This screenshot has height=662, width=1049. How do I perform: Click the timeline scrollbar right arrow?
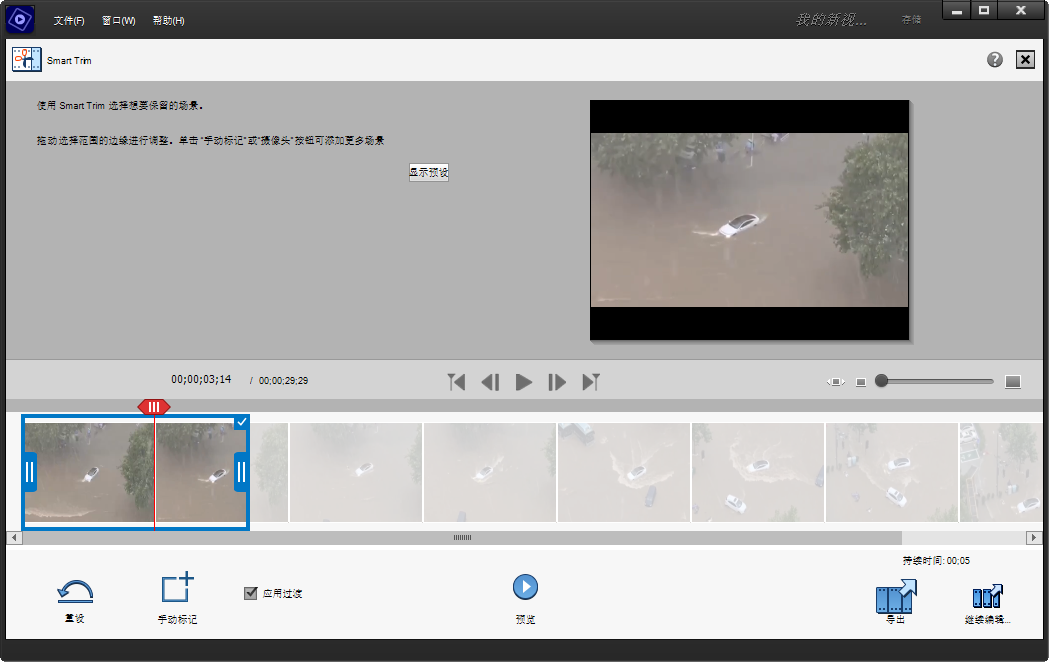click(1034, 538)
